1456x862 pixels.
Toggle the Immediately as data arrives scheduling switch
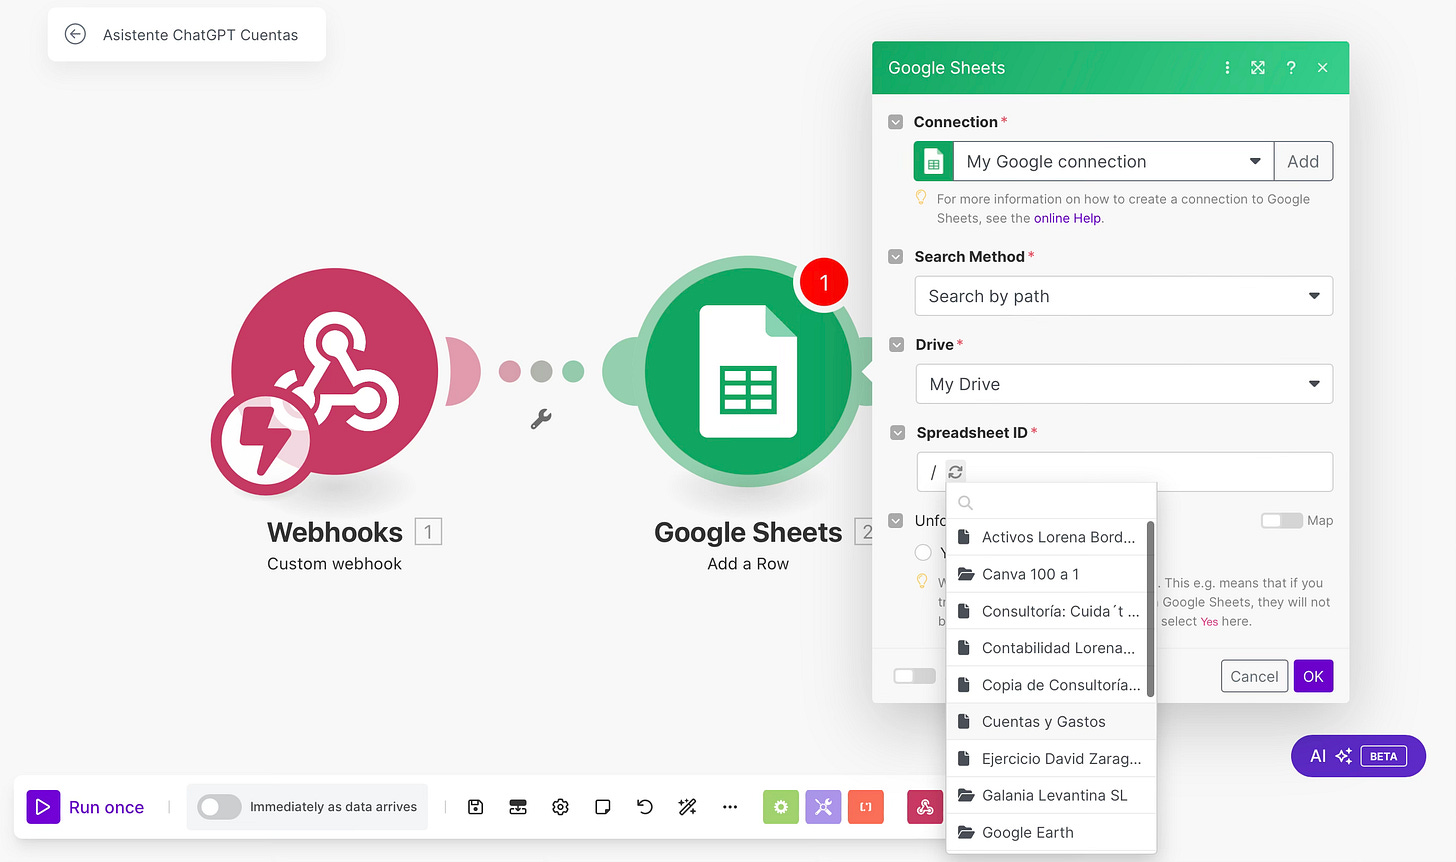pos(219,807)
